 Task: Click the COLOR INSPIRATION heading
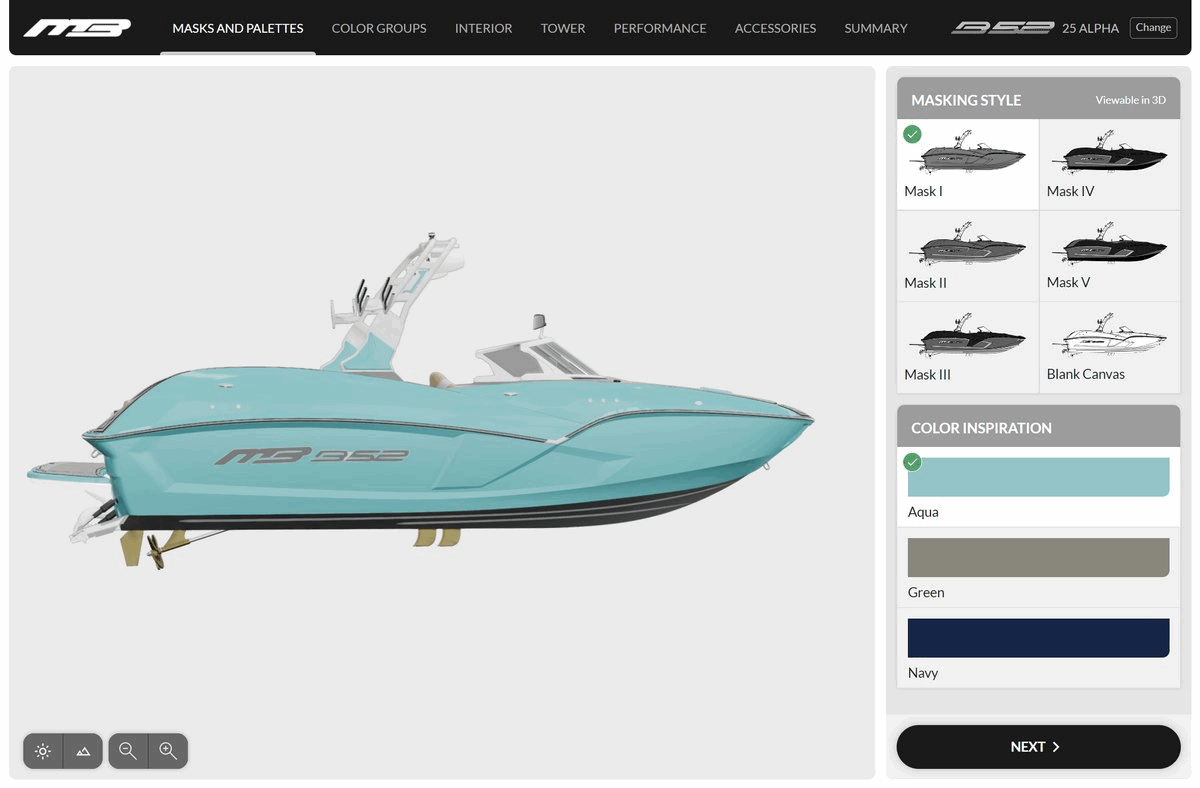(x=981, y=428)
